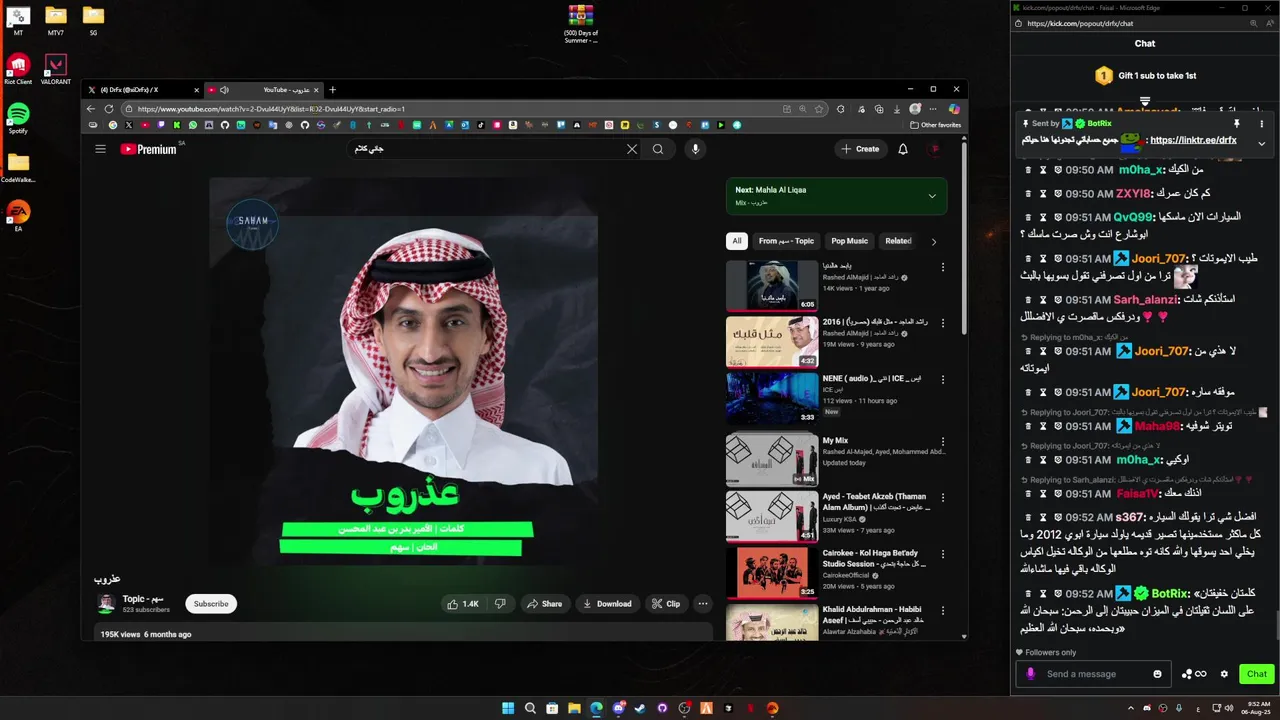Open the EA app desktop shortcut
Viewport: 1280px width, 720px height.
18,216
